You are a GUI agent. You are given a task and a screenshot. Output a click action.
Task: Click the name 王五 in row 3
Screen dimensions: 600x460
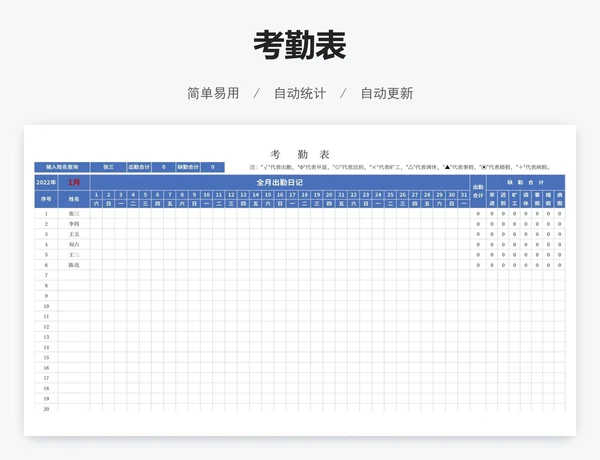[74, 234]
